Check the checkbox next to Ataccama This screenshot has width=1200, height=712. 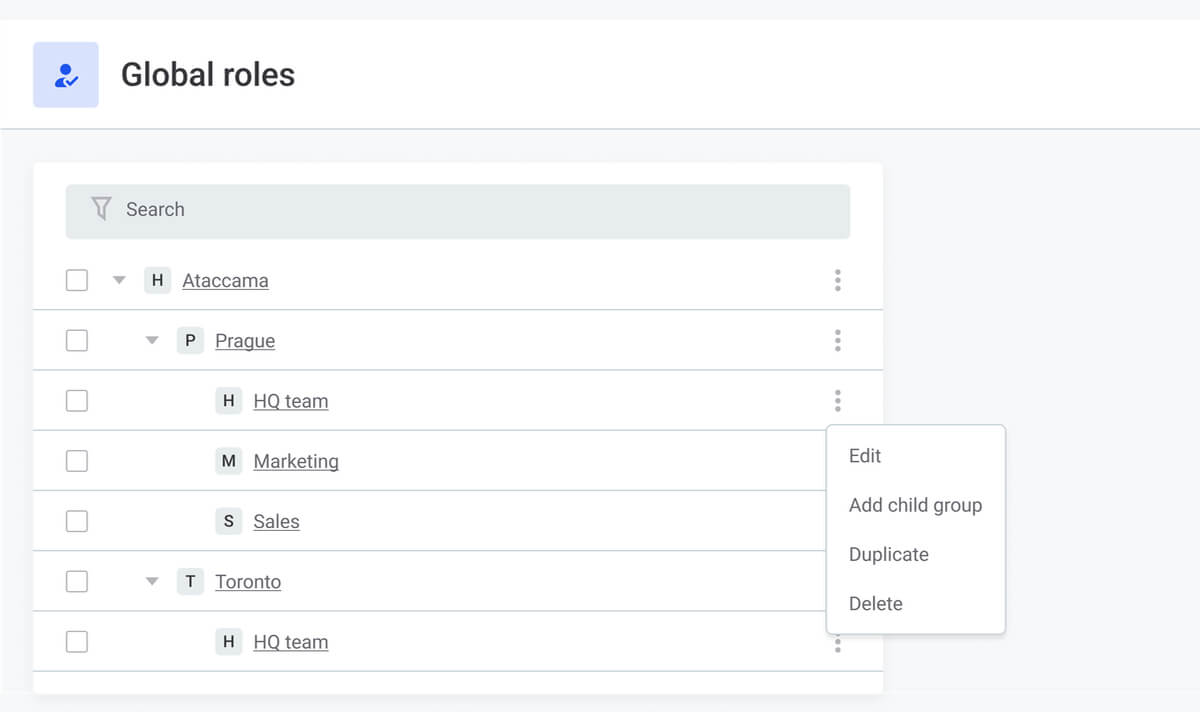77,280
